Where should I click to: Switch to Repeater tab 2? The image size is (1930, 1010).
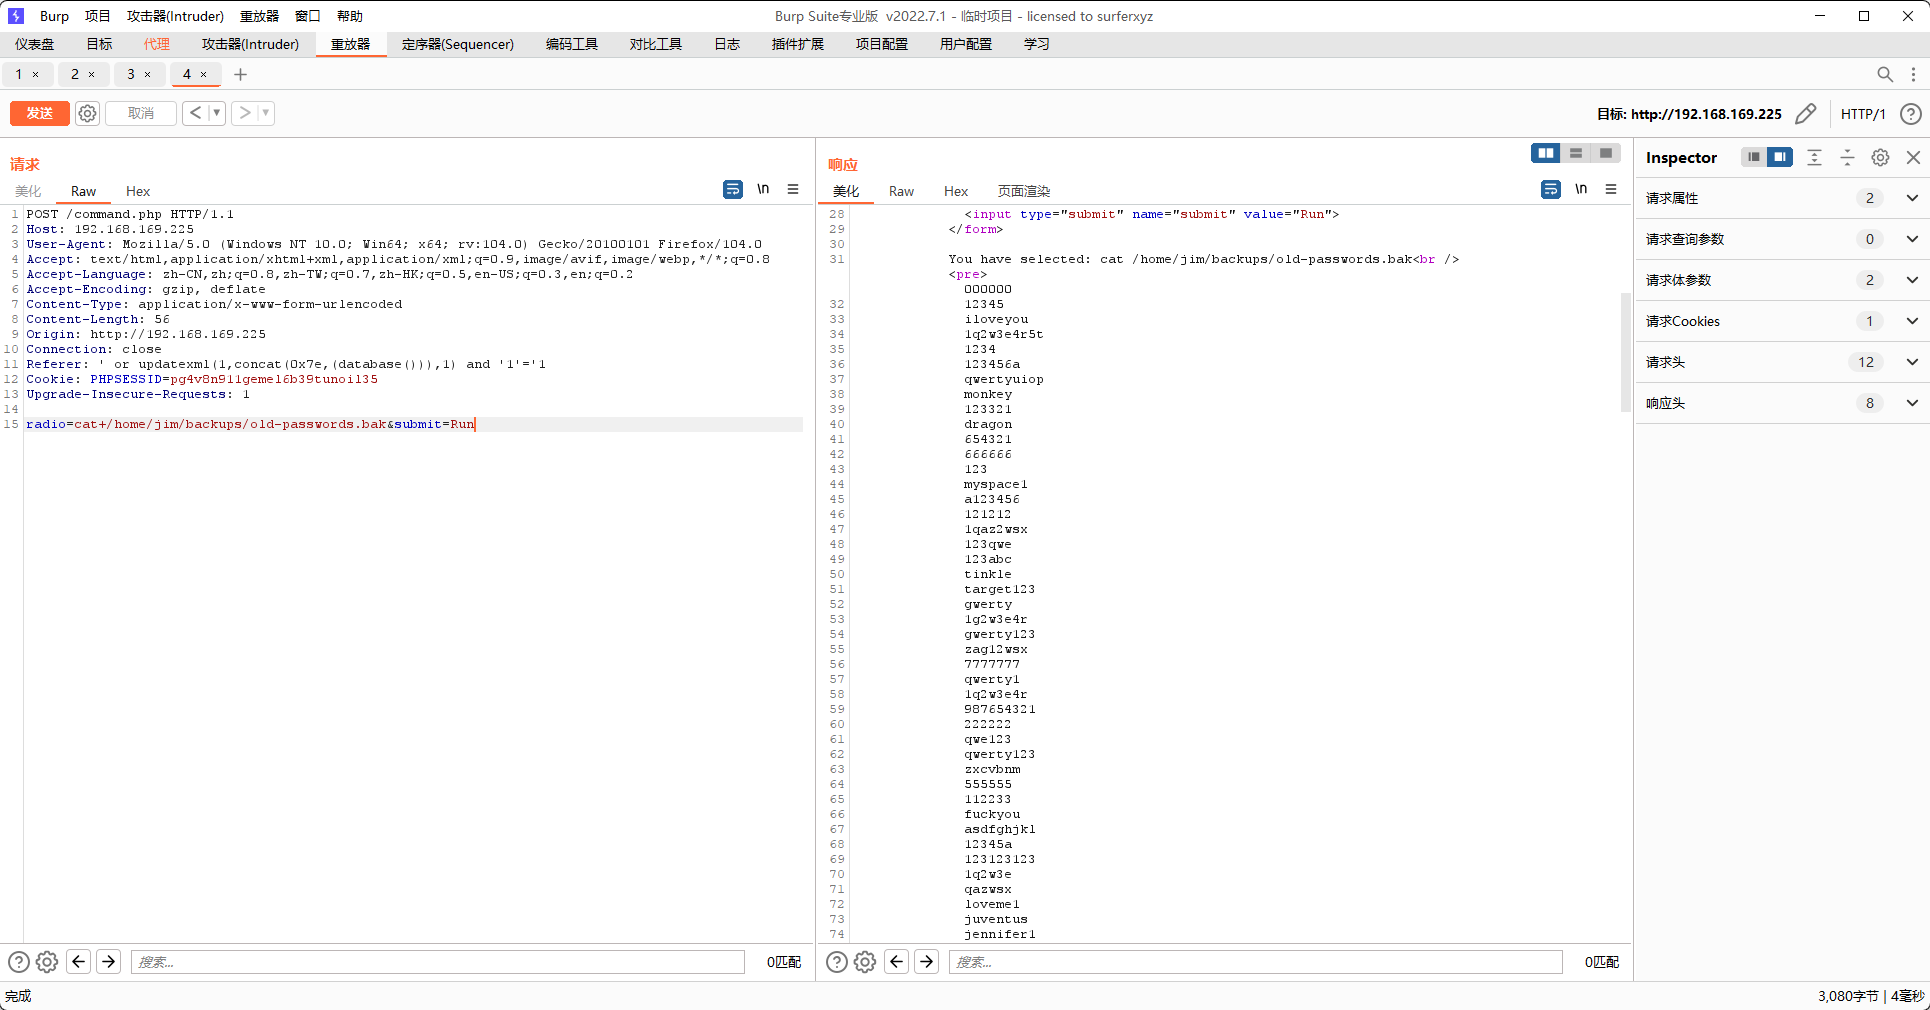(75, 74)
